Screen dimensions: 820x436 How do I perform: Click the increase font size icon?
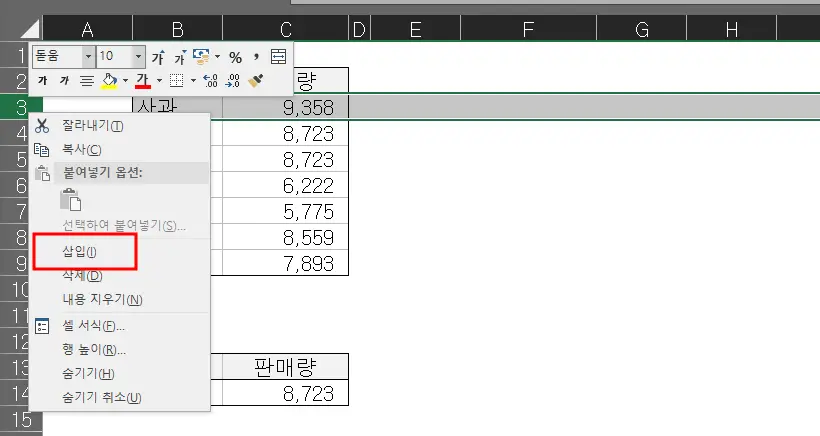(x=158, y=56)
